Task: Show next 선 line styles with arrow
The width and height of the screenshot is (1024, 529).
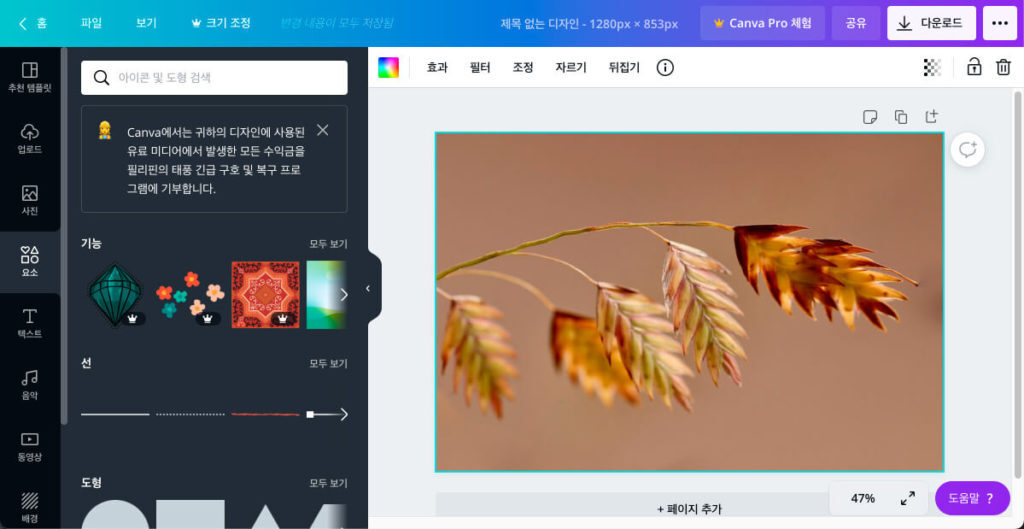Action: point(344,414)
